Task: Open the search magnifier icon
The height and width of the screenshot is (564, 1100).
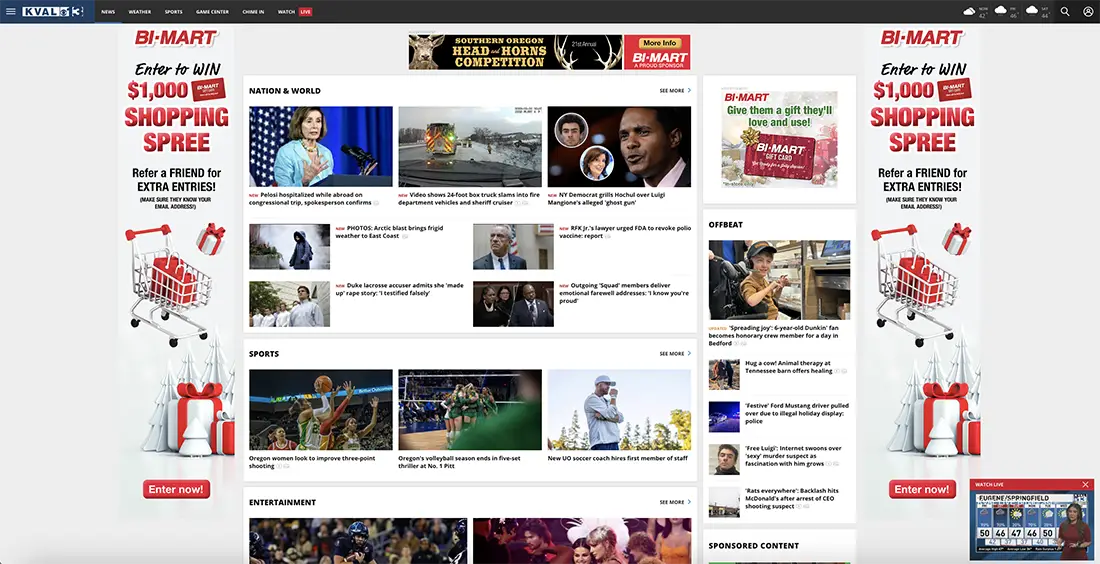Action: (1065, 11)
